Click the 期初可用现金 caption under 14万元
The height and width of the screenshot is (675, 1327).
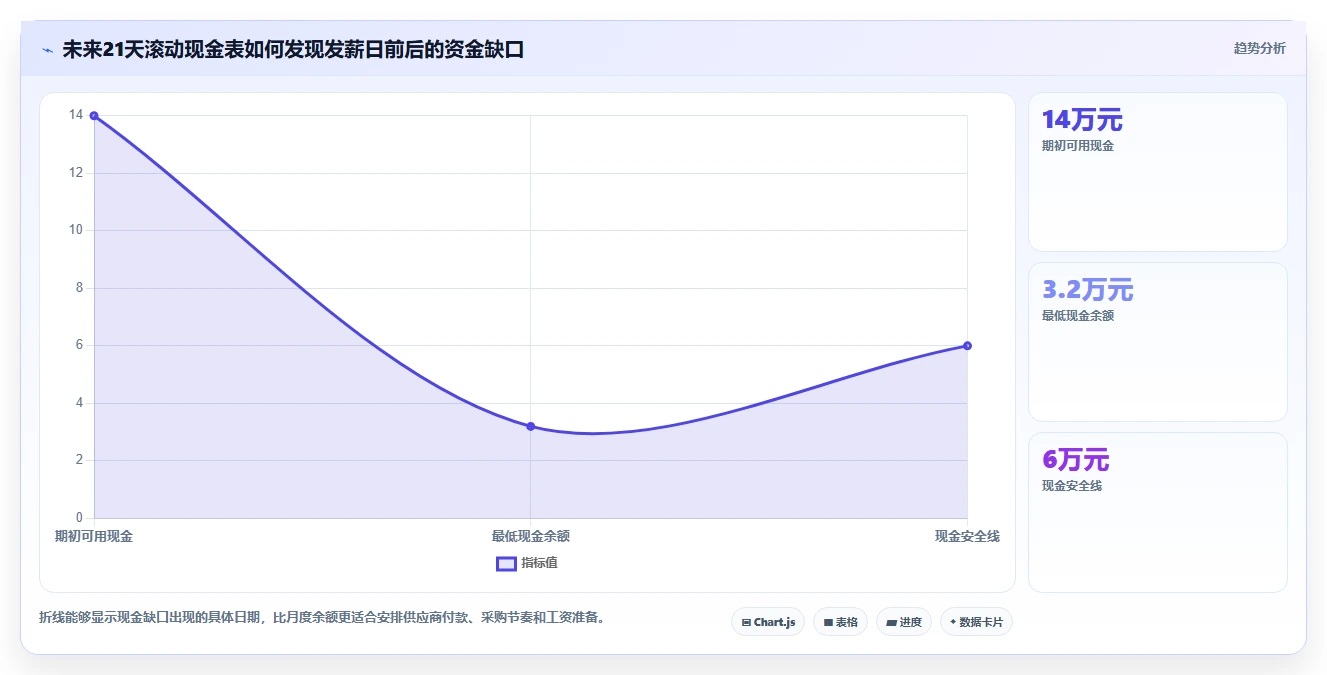(x=1078, y=146)
